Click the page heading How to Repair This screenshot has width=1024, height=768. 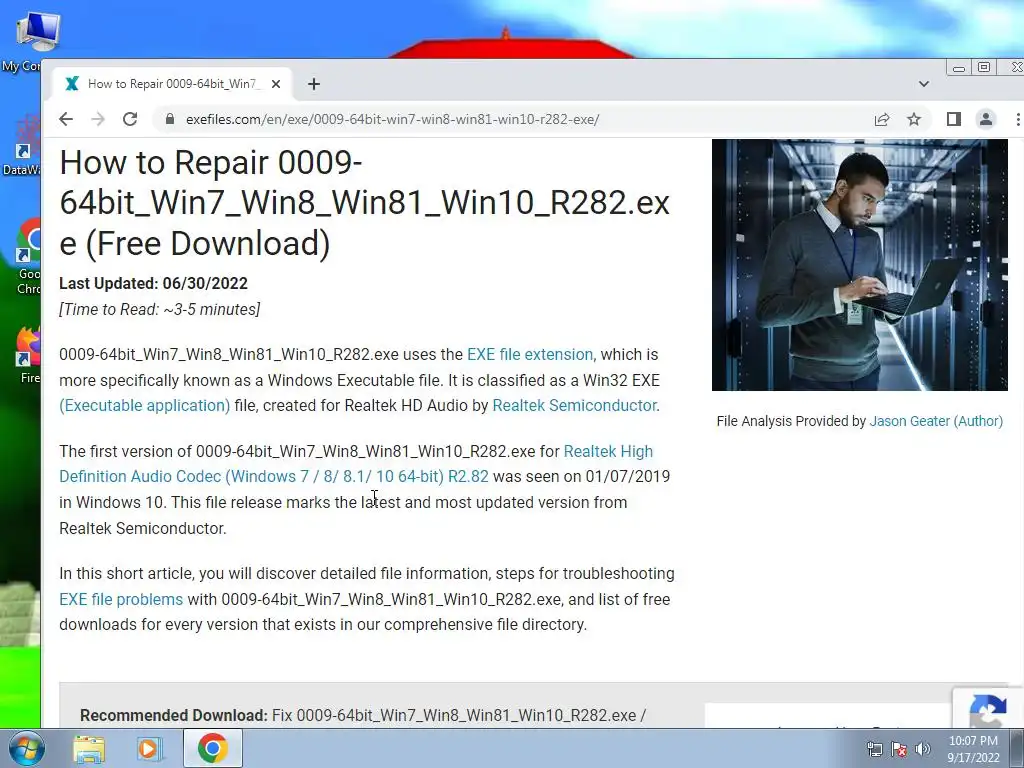tap(364, 202)
